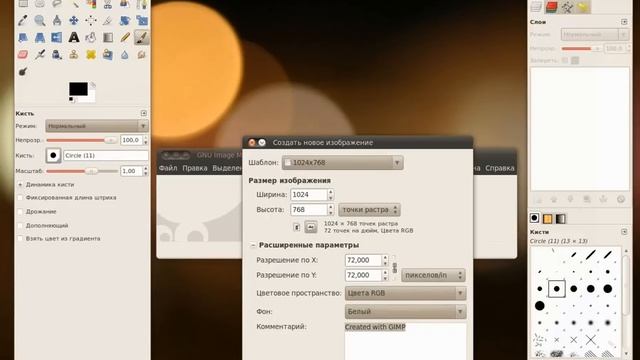Viewport: 640px width, 360px height.
Task: Select the Clone stamp tool
Action: click(74, 54)
